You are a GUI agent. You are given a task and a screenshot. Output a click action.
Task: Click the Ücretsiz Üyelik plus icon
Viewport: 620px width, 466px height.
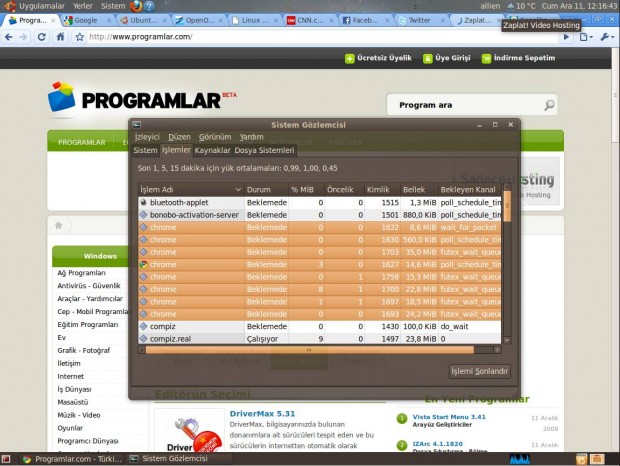tap(350, 58)
